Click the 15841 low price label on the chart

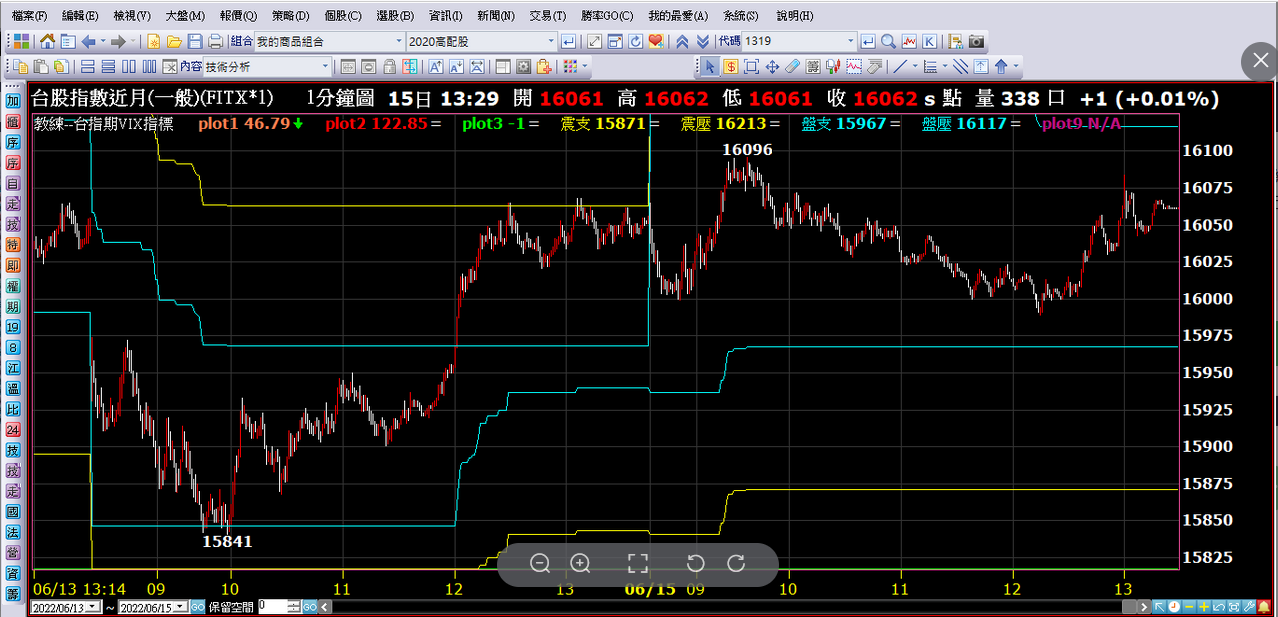click(x=227, y=541)
